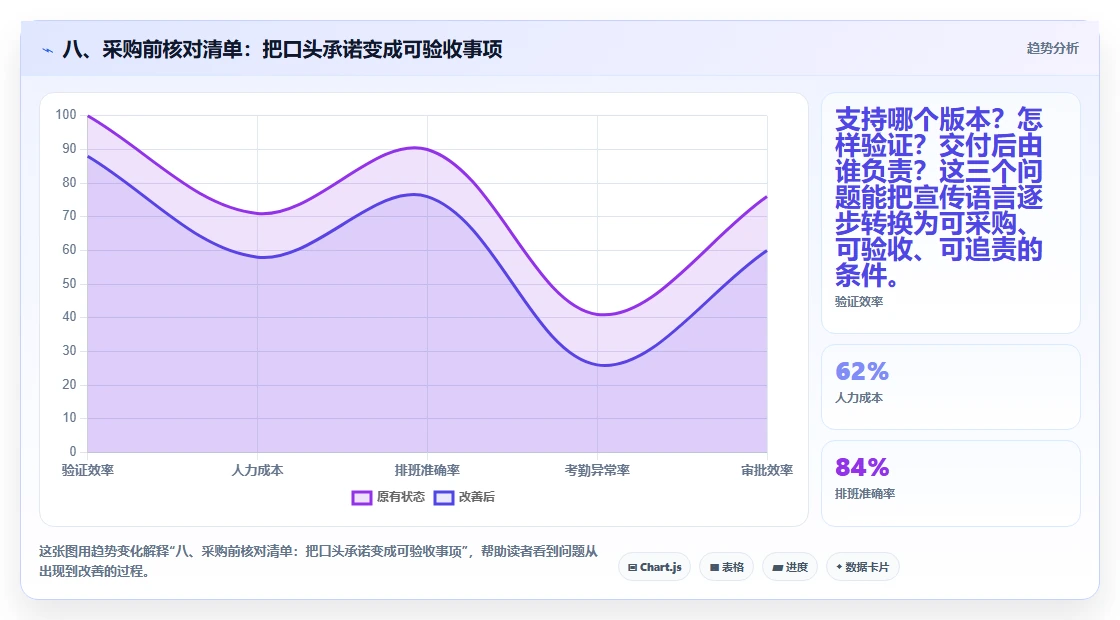Click the square icon in the 表格 pill
Viewport: 1120px width, 620px height.
[x=714, y=568]
